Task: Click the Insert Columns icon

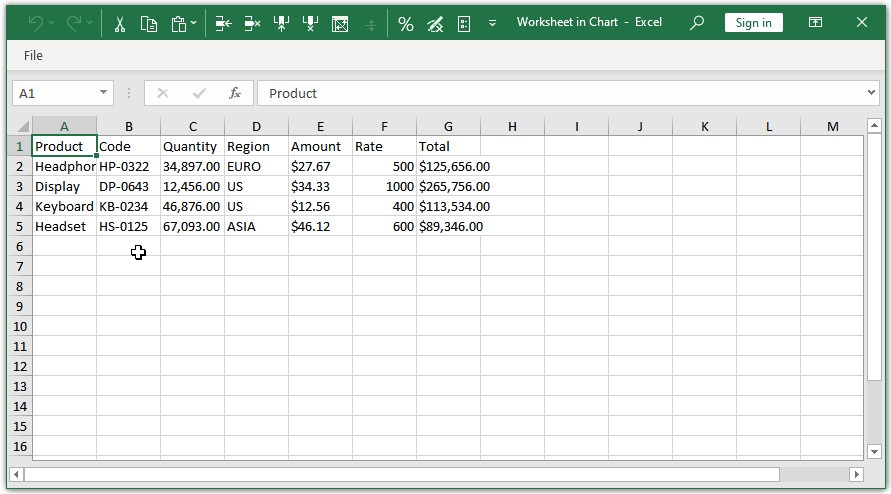Action: [281, 24]
